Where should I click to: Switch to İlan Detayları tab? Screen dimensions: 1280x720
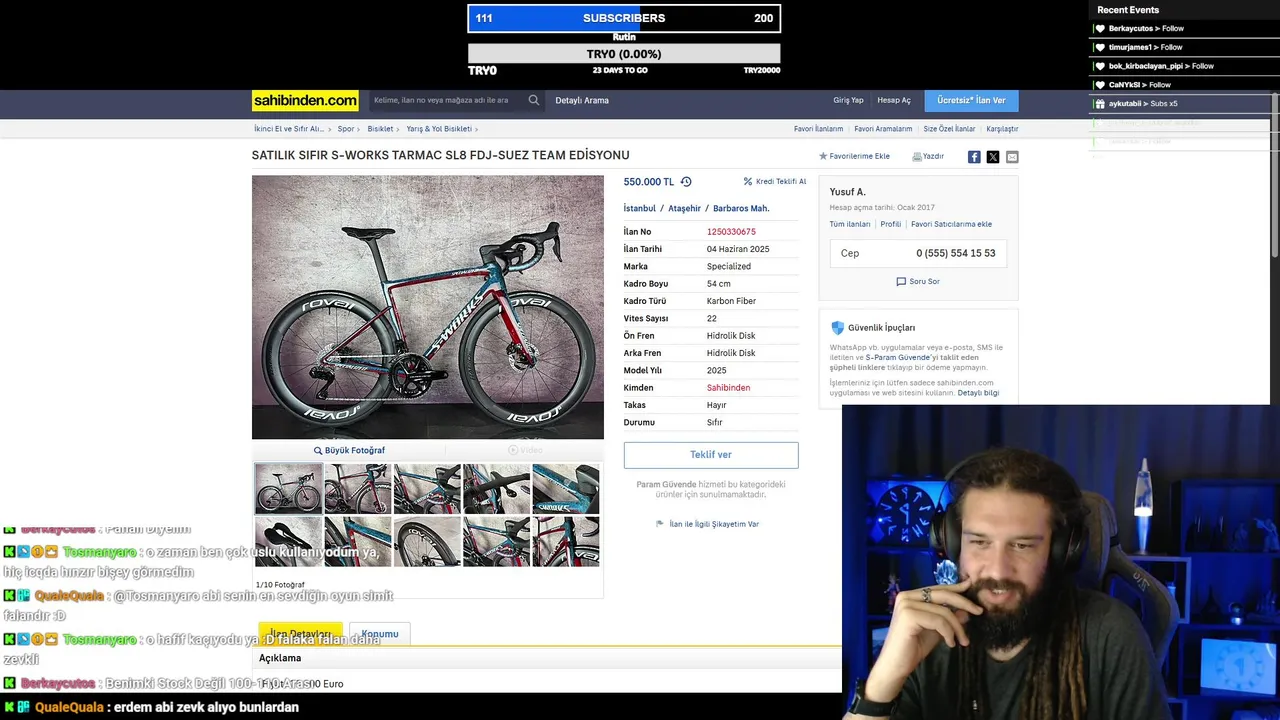(300, 634)
